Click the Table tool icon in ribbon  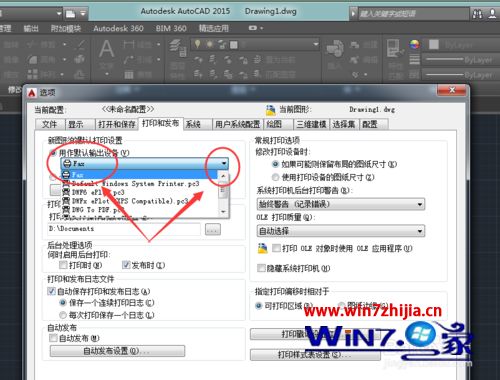pyautogui.click(x=129, y=75)
